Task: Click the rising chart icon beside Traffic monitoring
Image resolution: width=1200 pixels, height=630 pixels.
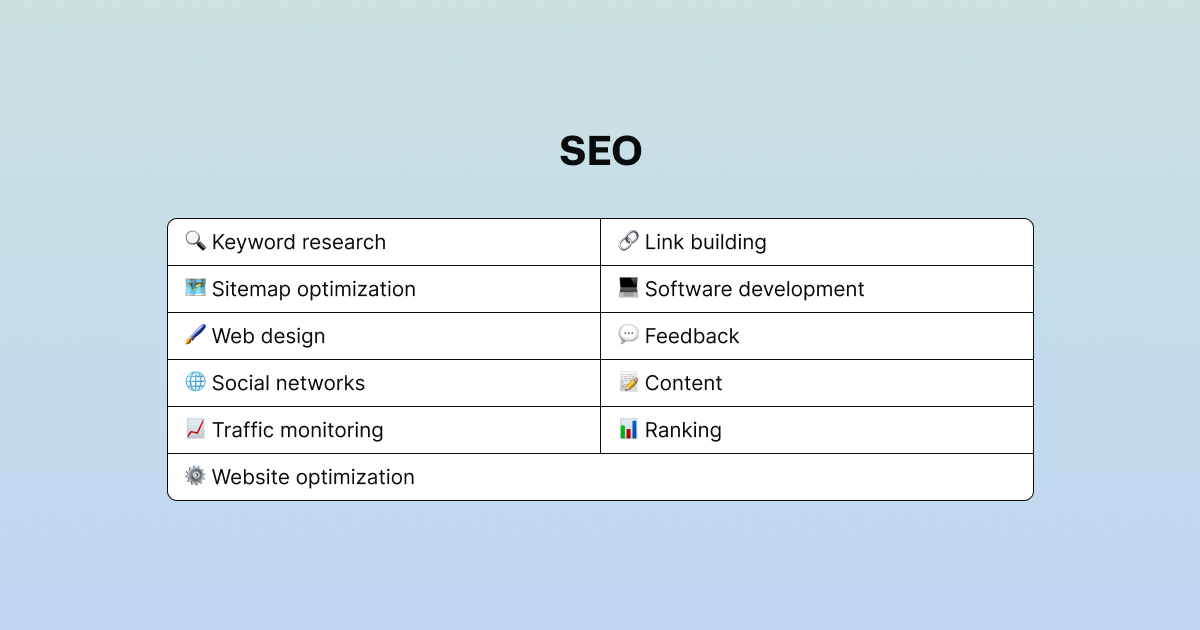Action: coord(195,429)
